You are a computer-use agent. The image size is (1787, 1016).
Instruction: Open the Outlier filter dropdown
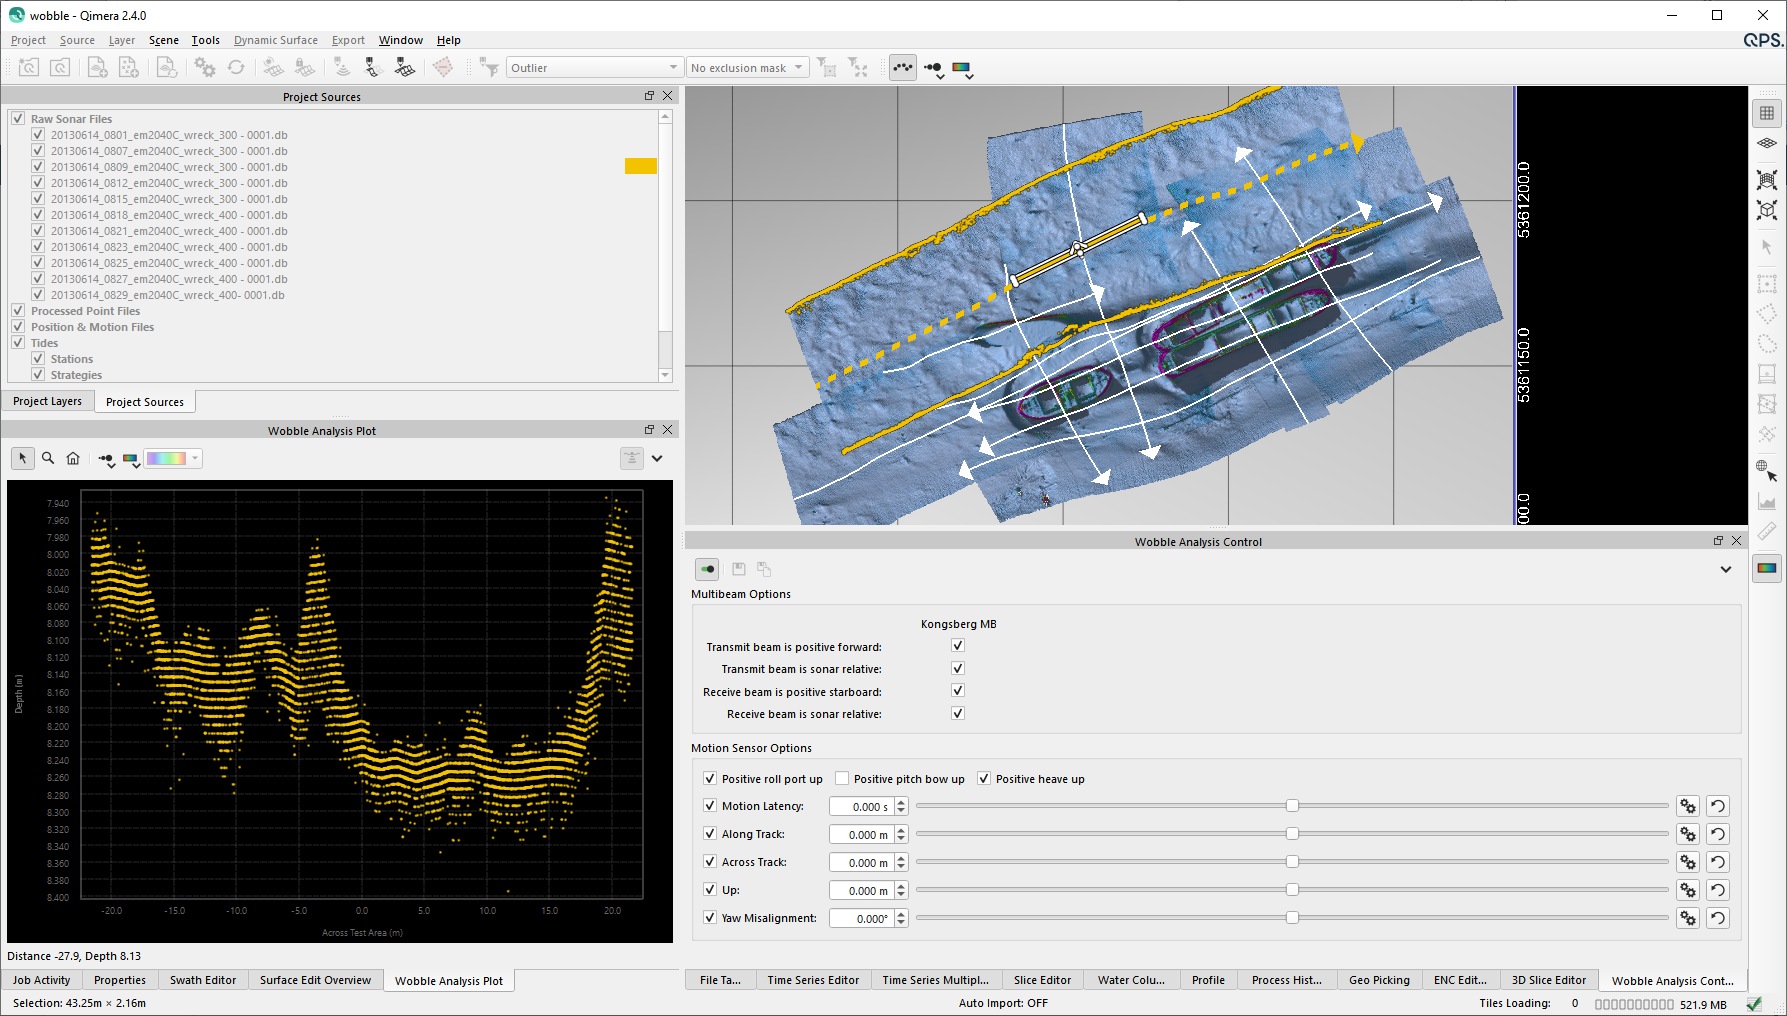coord(594,68)
